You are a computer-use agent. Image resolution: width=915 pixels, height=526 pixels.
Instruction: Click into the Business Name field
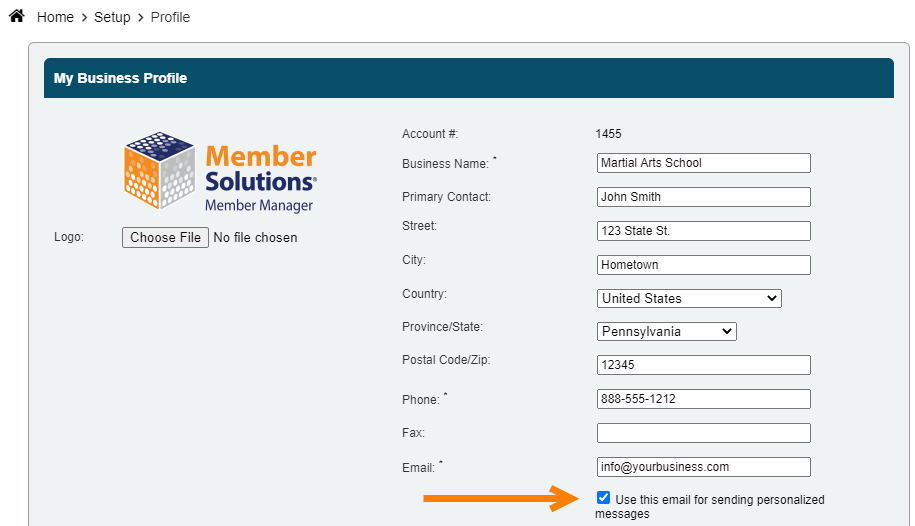[703, 163]
